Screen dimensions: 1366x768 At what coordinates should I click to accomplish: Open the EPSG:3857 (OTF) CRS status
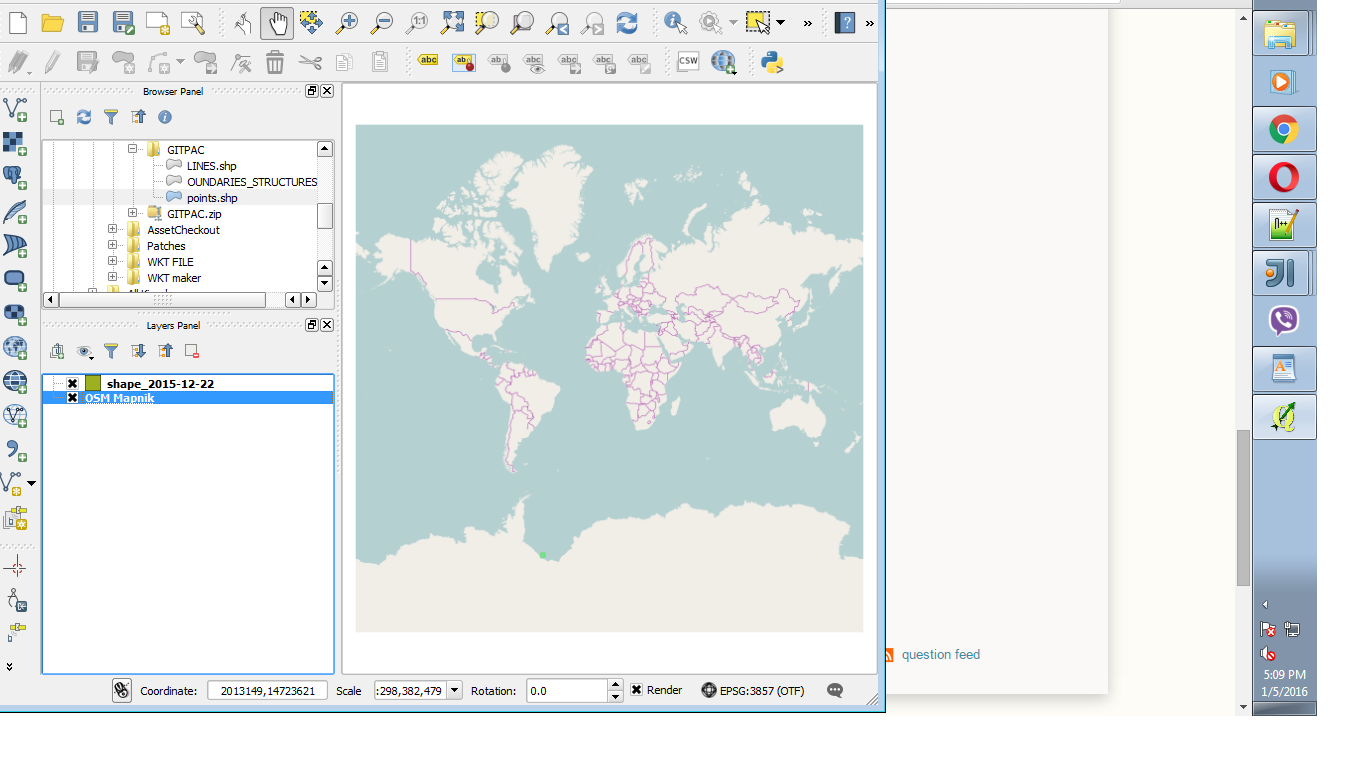[x=753, y=690]
